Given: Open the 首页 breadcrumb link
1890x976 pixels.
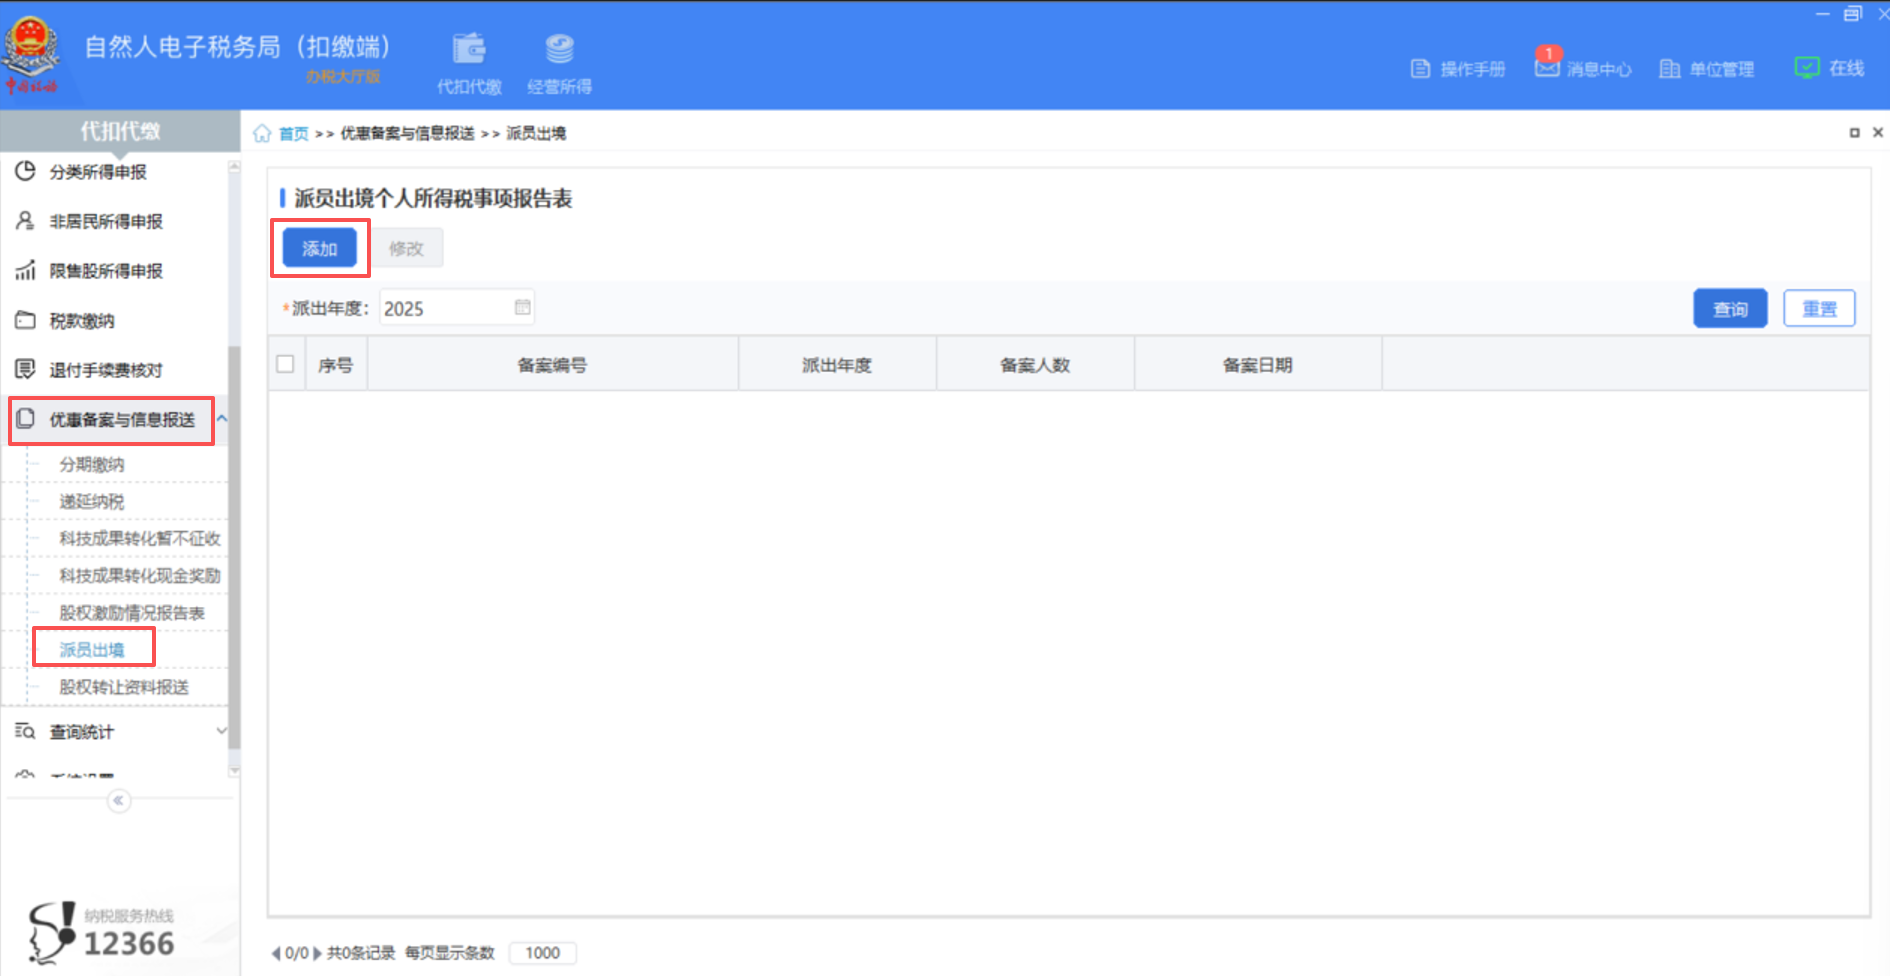Looking at the screenshot, I should point(293,132).
